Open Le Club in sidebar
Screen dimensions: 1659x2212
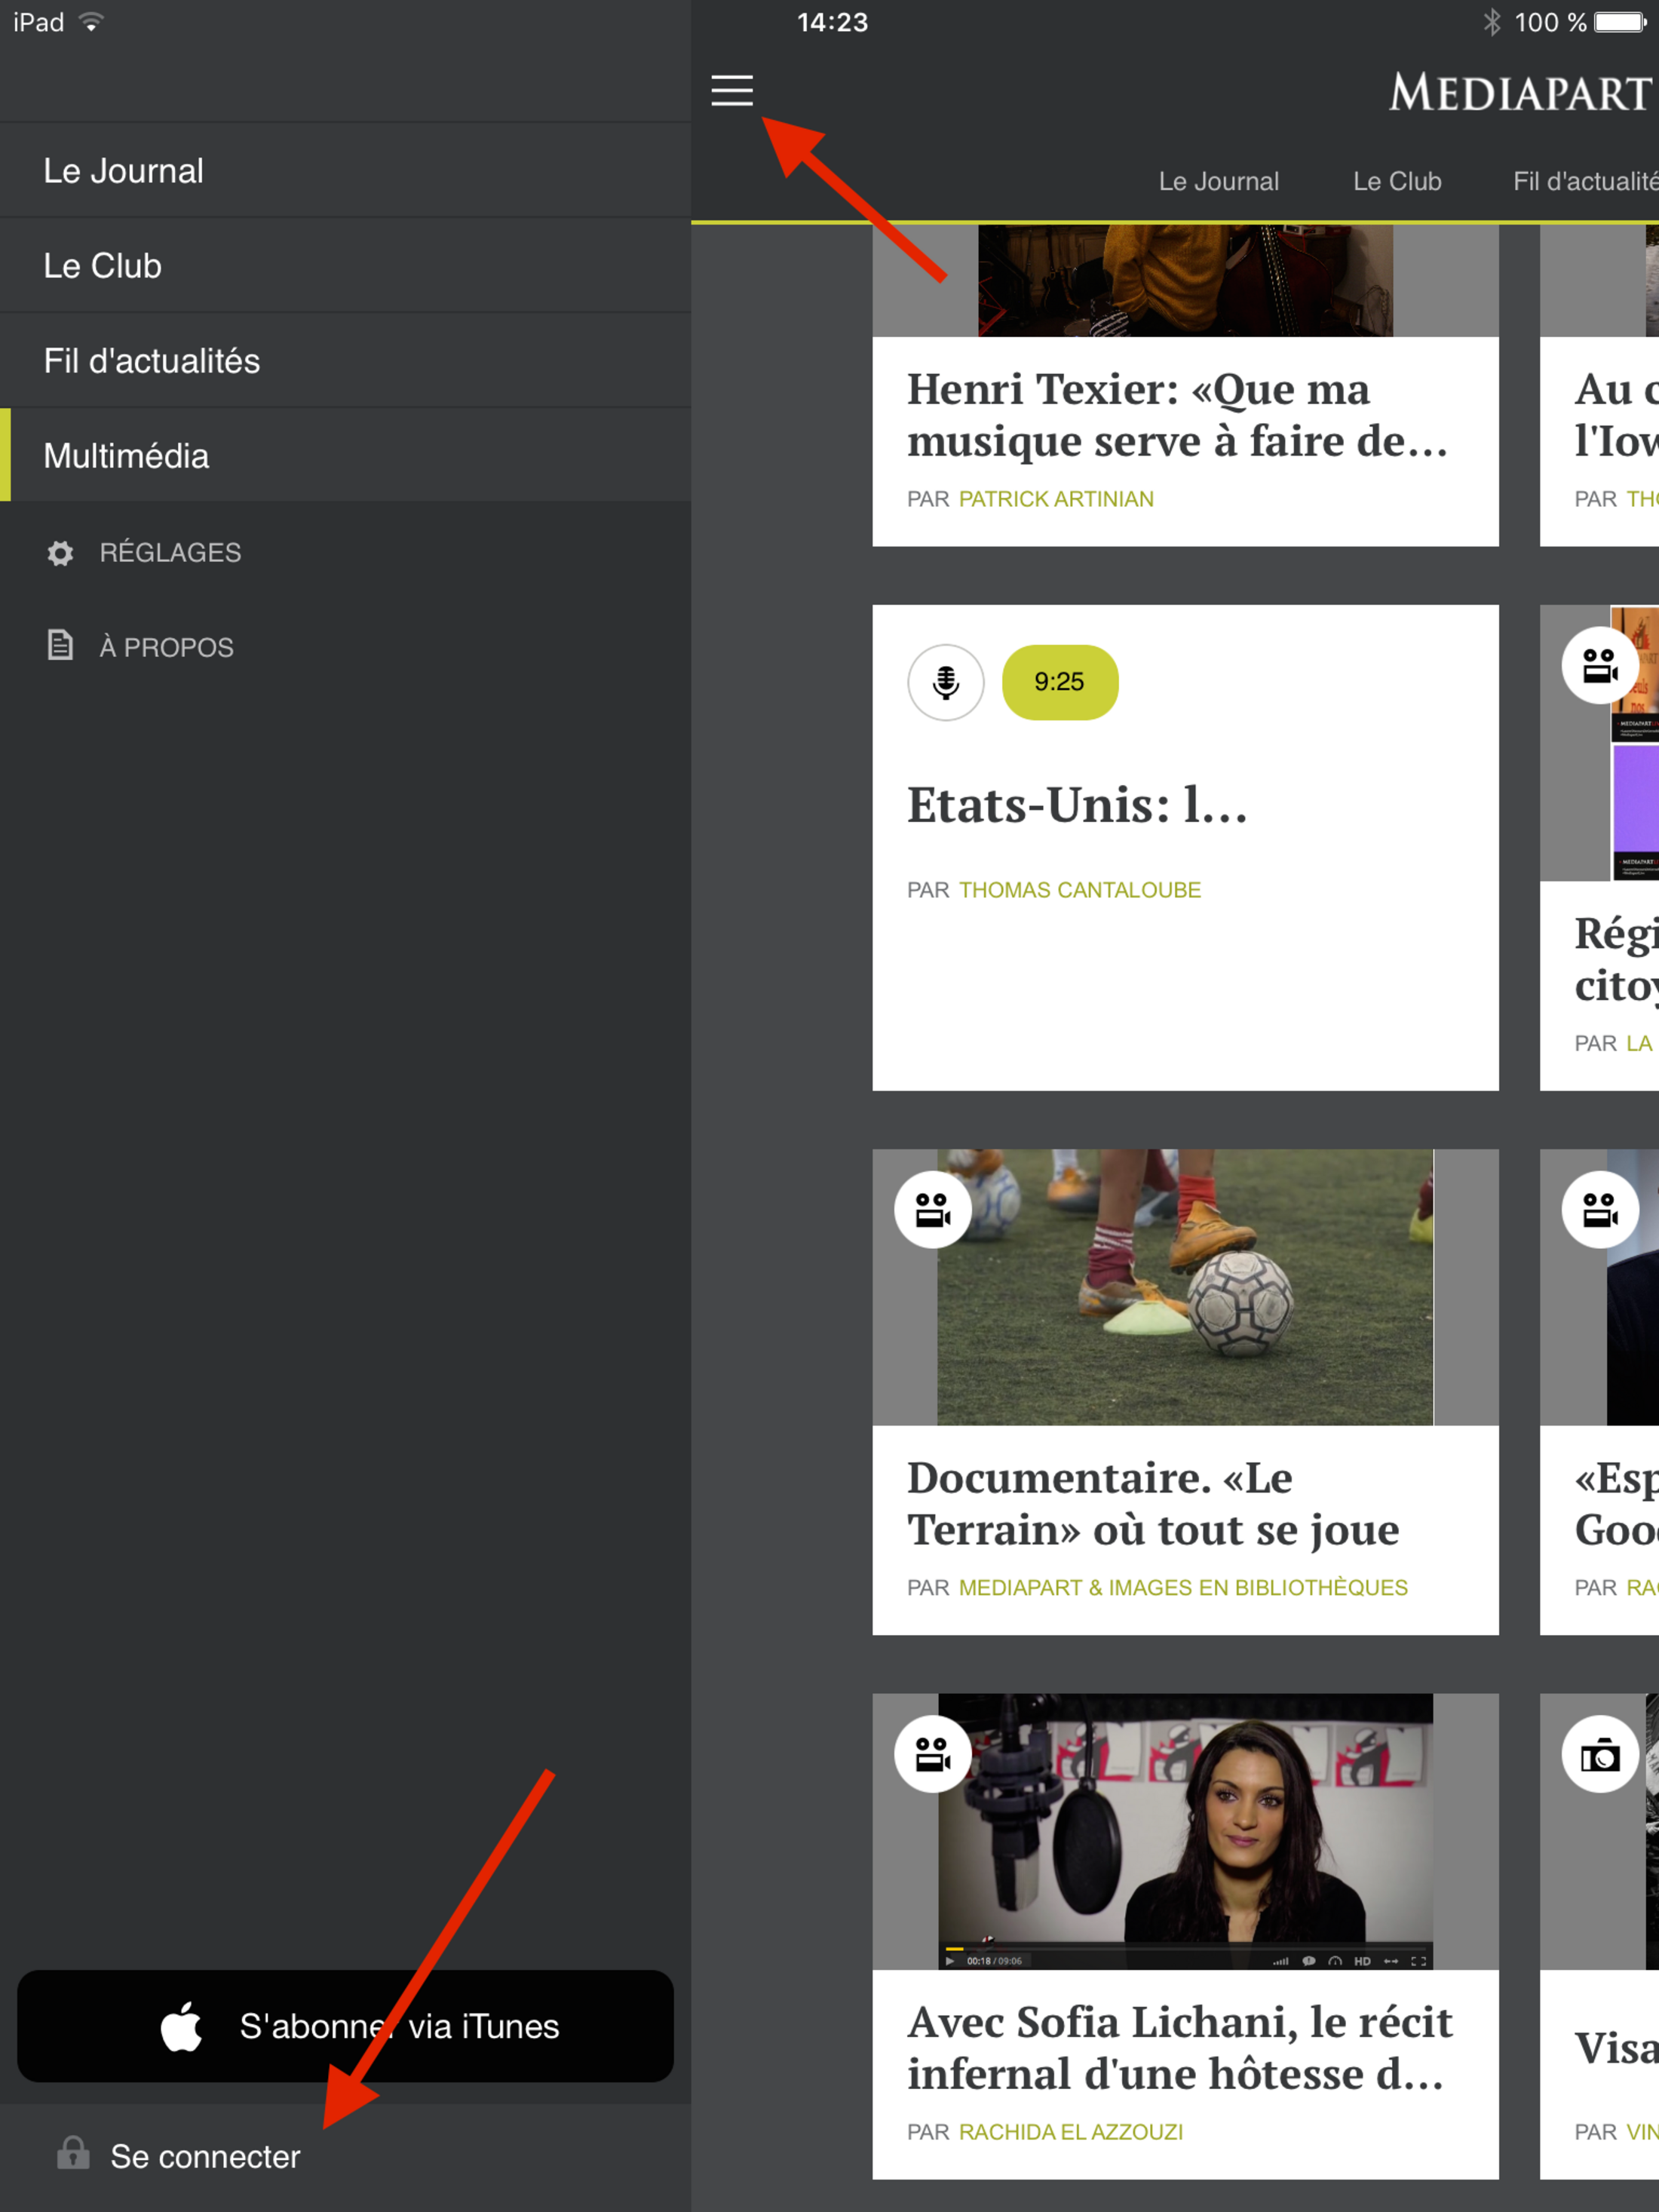click(345, 266)
